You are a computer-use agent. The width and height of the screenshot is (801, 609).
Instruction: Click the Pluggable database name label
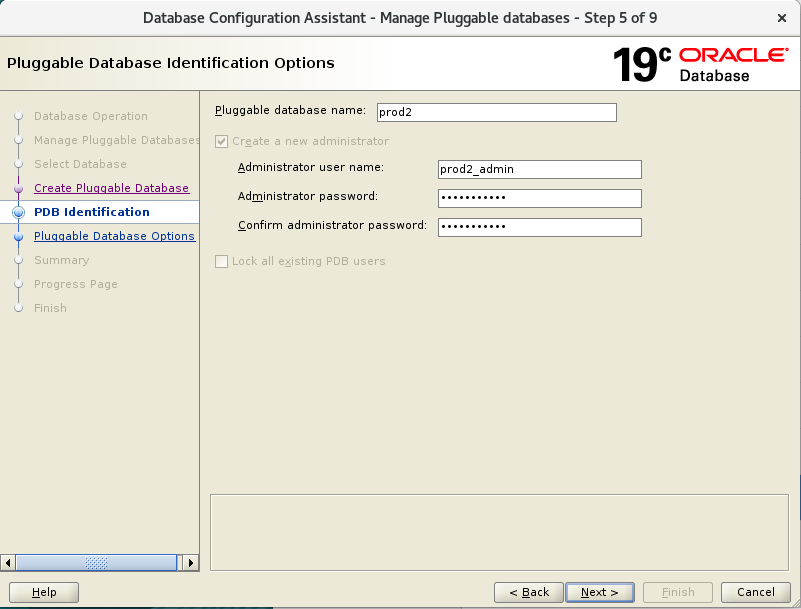pos(290,110)
